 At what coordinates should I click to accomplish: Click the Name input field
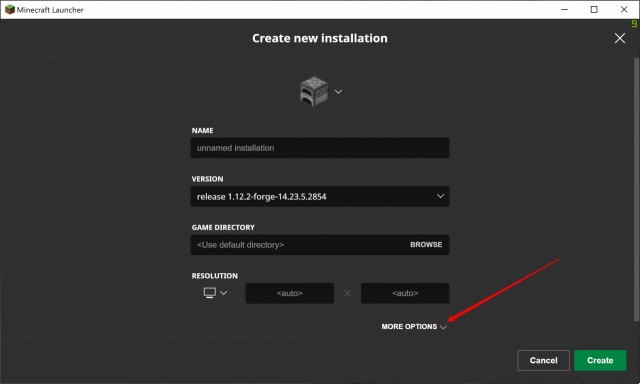tap(320, 148)
